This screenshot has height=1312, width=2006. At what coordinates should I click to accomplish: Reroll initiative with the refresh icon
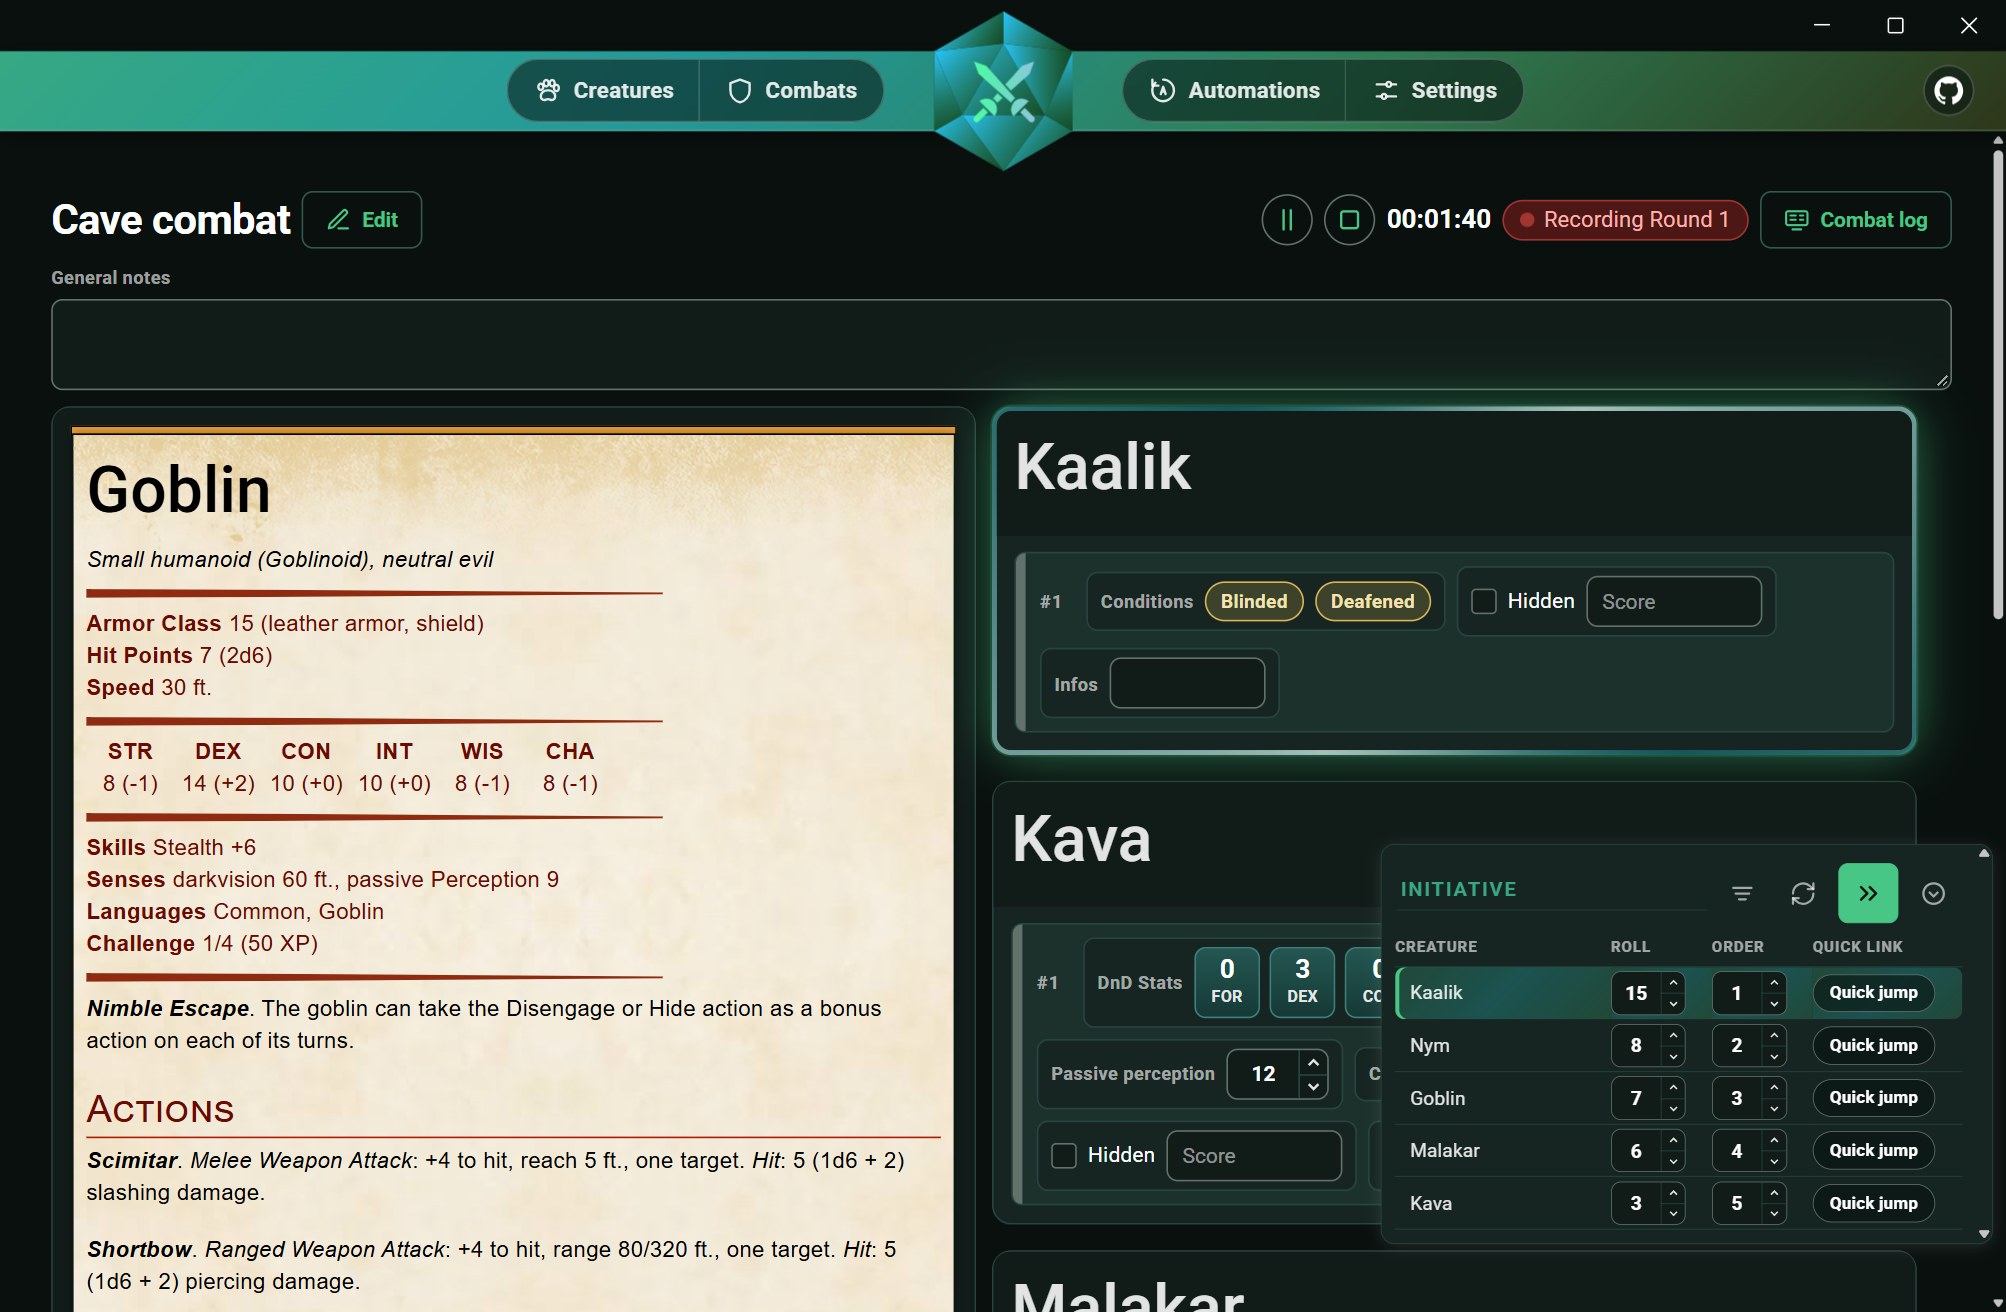coord(1803,893)
